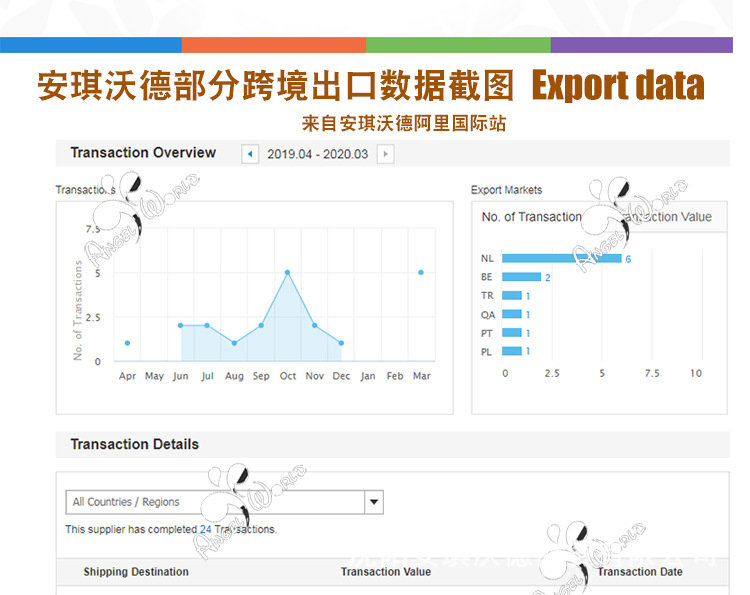Expand the countries dropdown arrow button
Viewport: 750px width, 595px height.
coord(374,502)
